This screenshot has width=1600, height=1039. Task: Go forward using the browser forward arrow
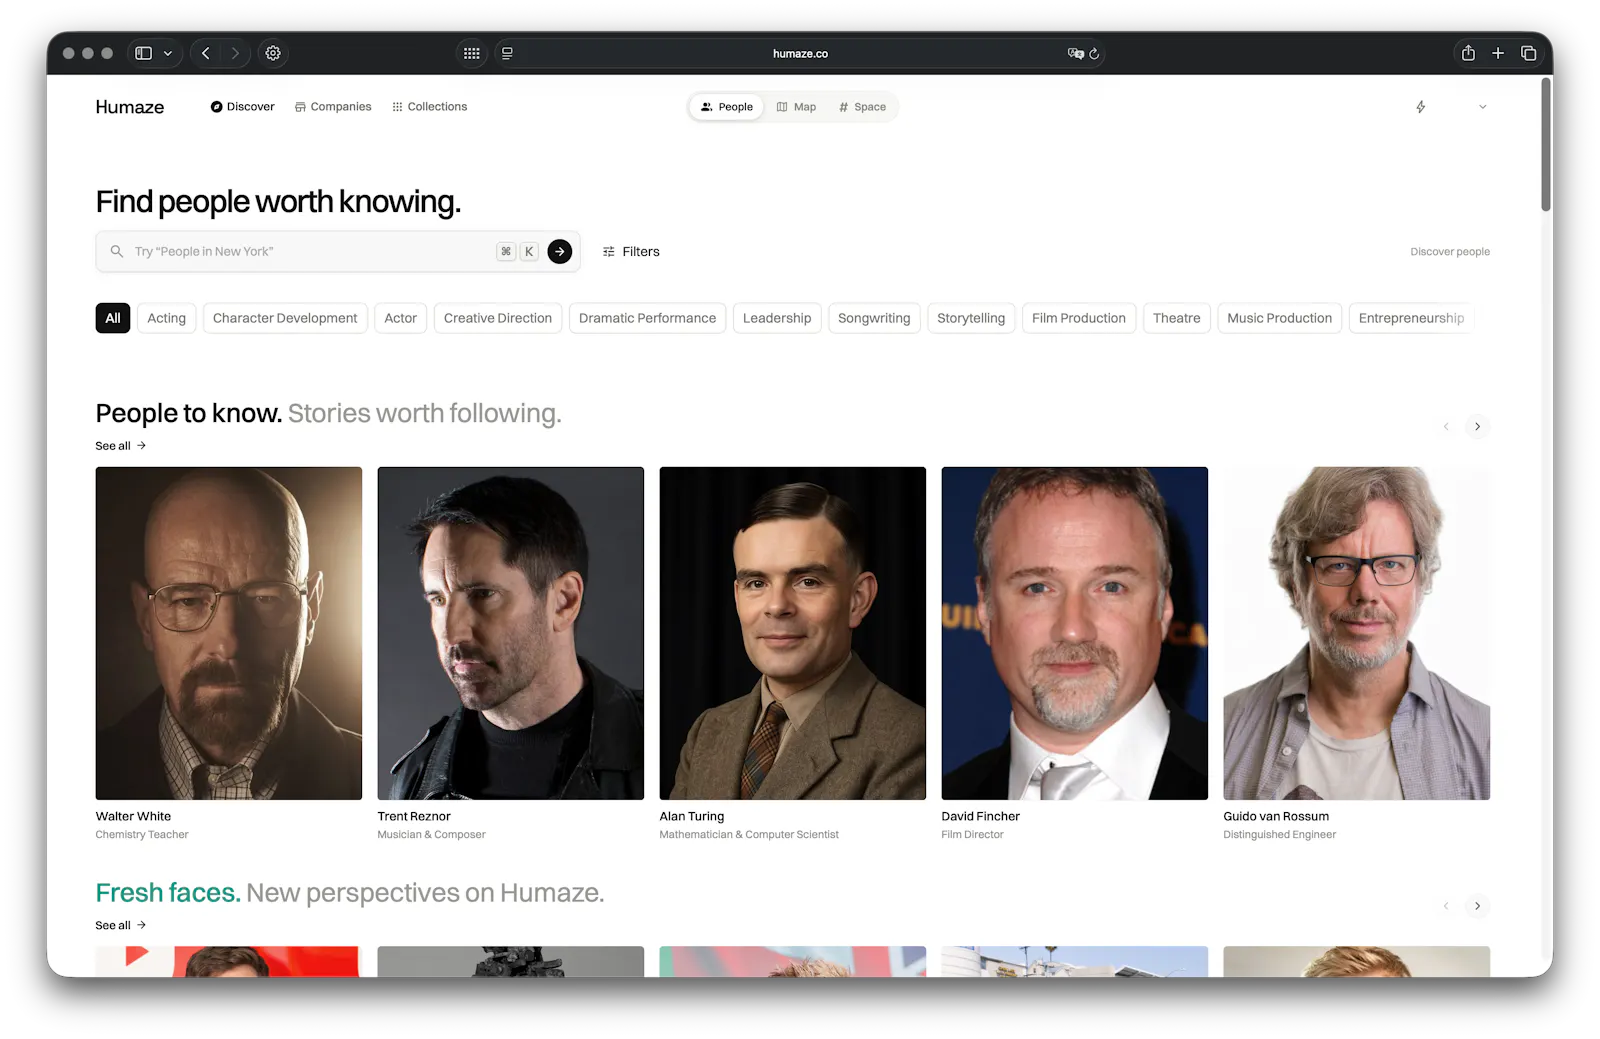[235, 53]
